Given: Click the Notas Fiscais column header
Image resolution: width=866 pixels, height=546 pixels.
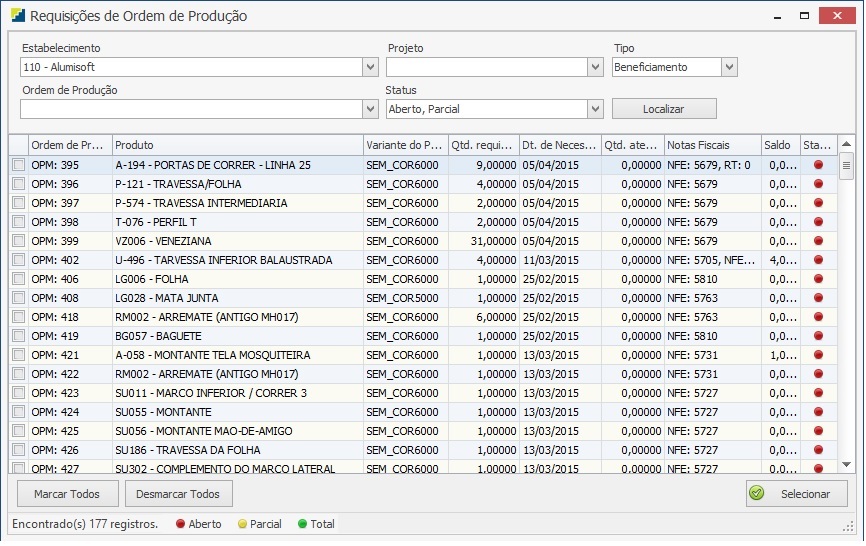Looking at the screenshot, I should tap(712, 145).
